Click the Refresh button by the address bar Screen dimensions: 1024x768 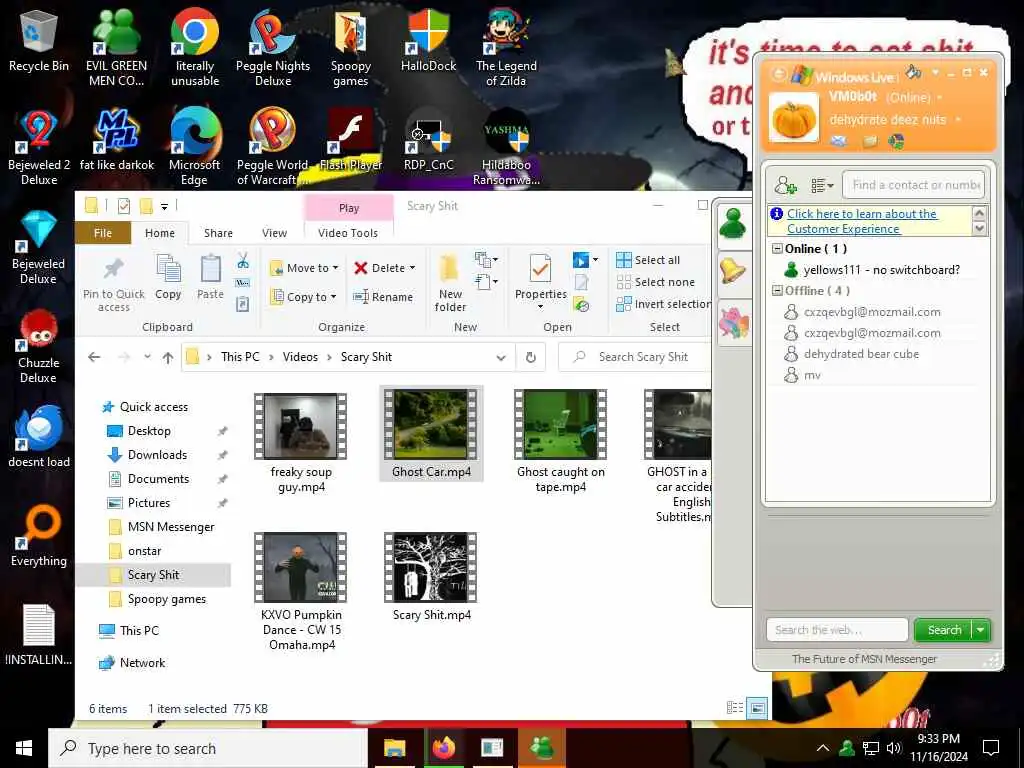click(x=531, y=357)
